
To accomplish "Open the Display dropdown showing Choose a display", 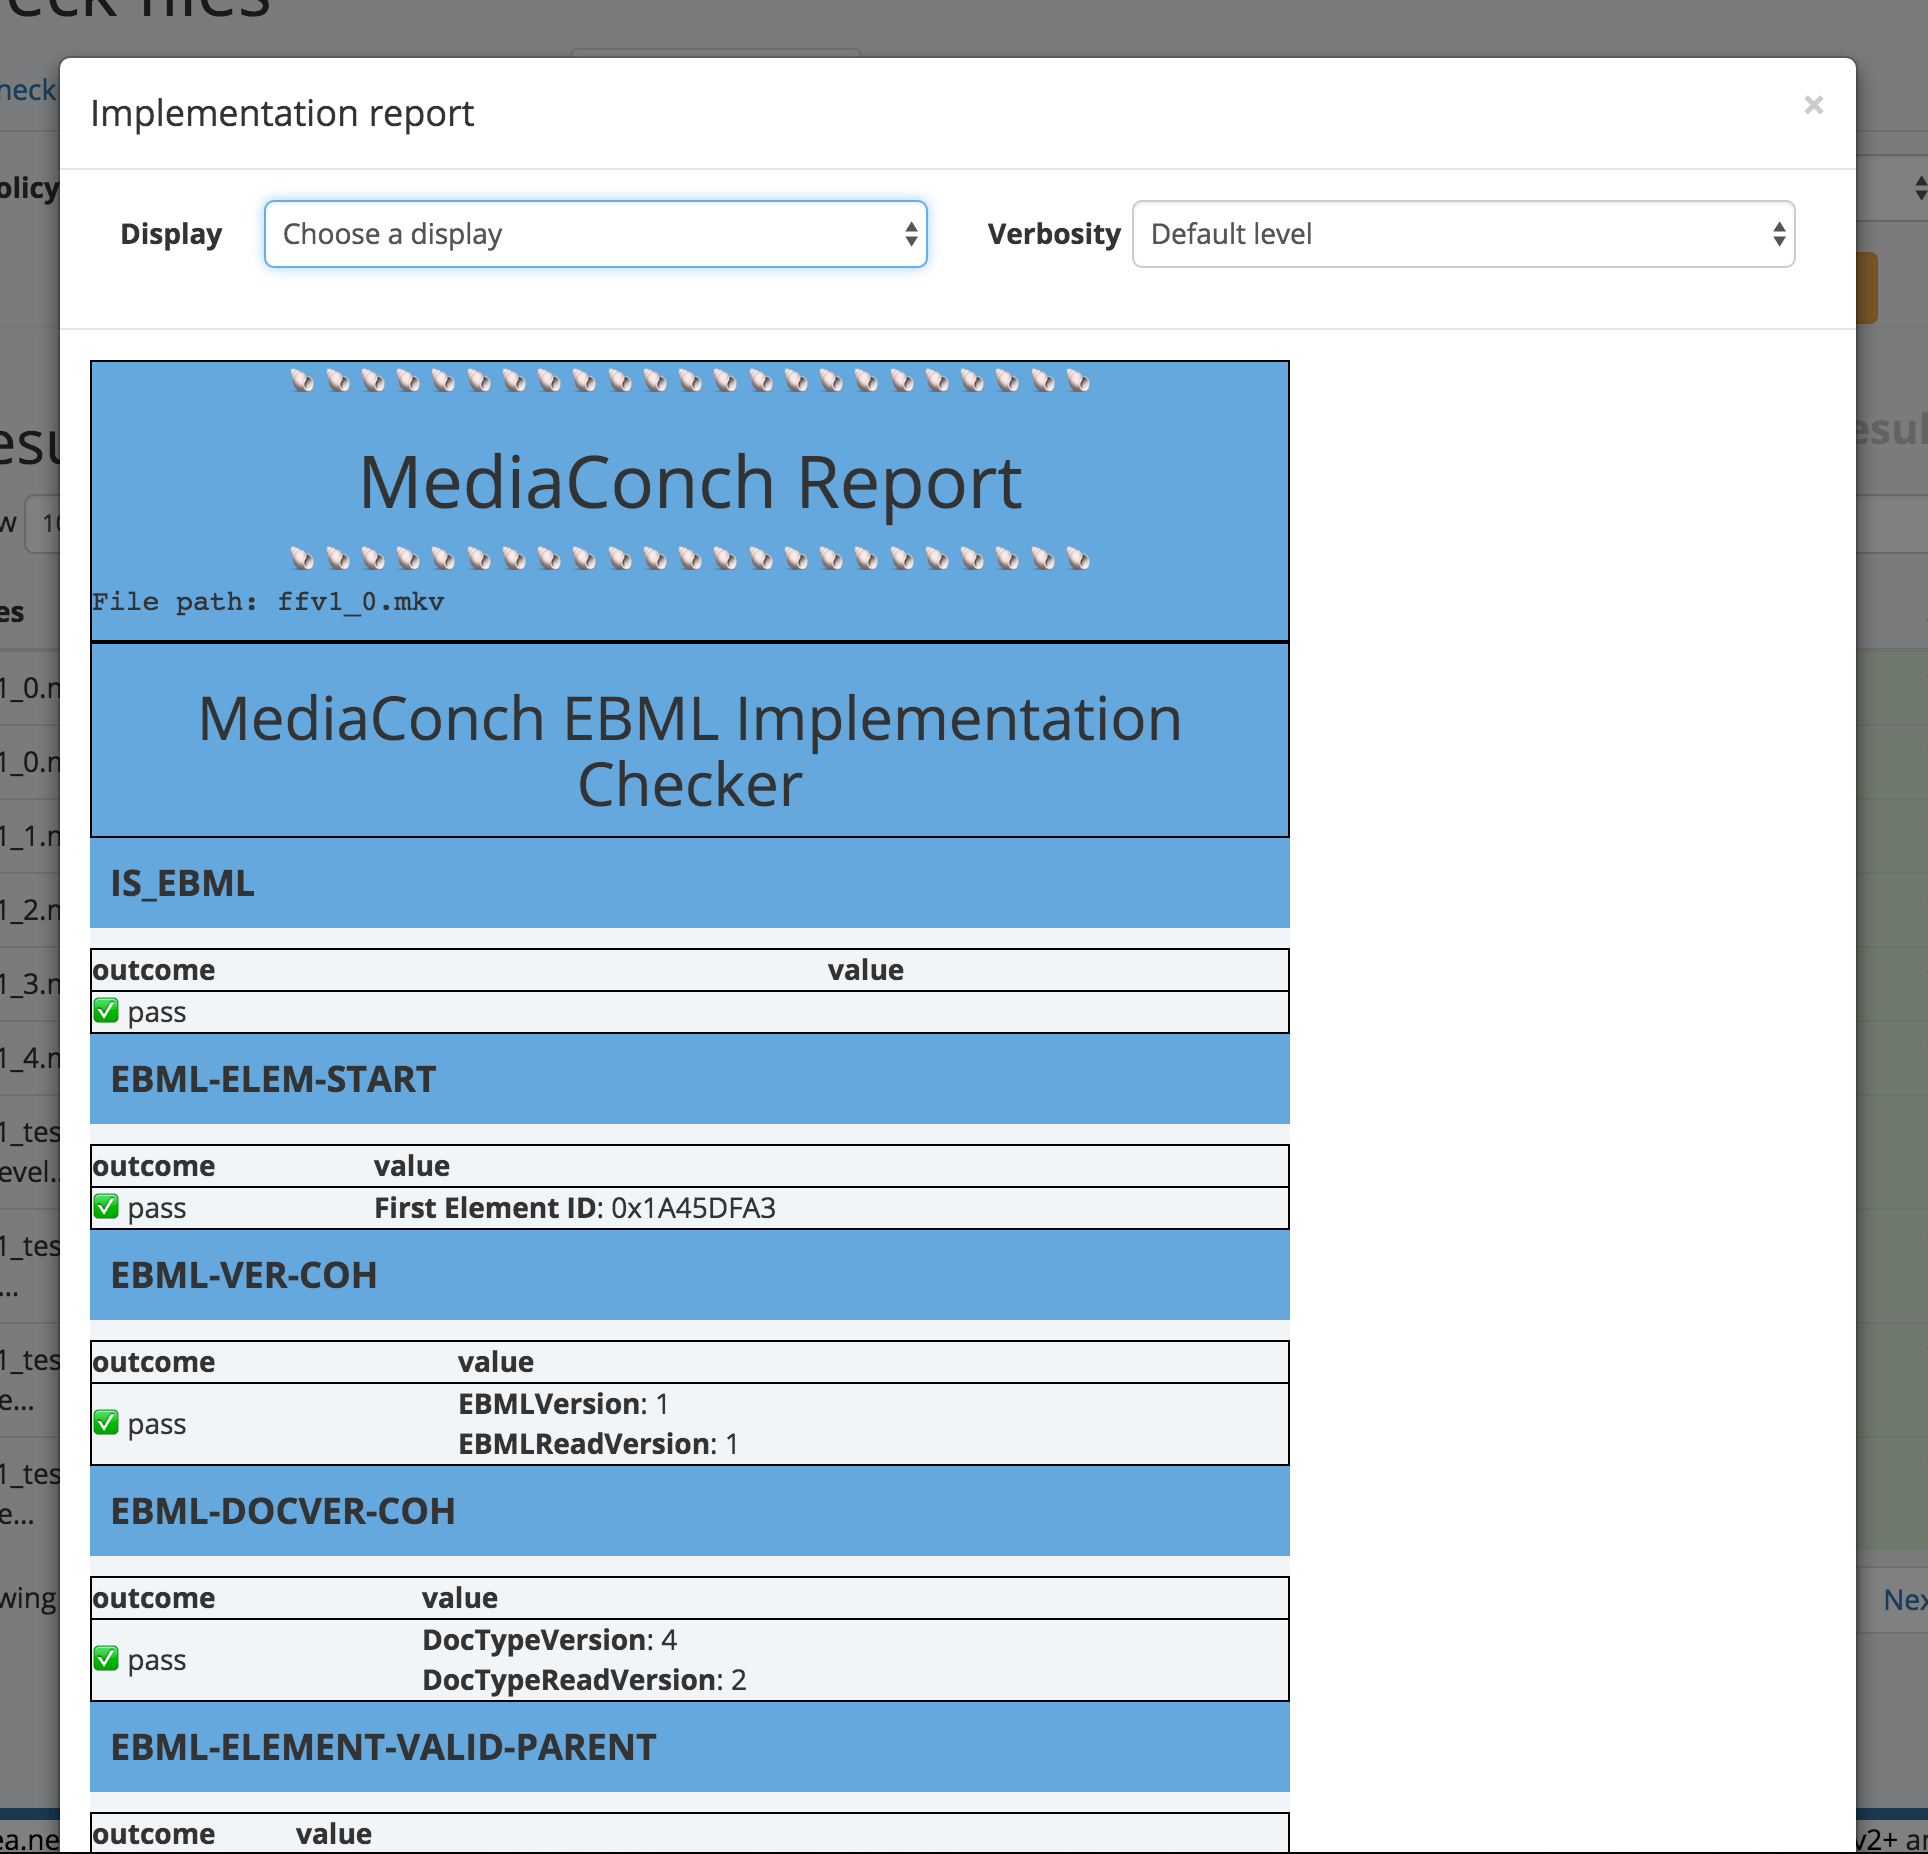I will coord(596,234).
